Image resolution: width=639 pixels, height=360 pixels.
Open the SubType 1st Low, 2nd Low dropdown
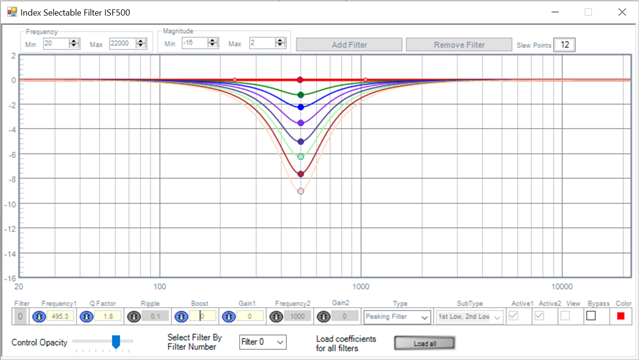tap(469, 317)
